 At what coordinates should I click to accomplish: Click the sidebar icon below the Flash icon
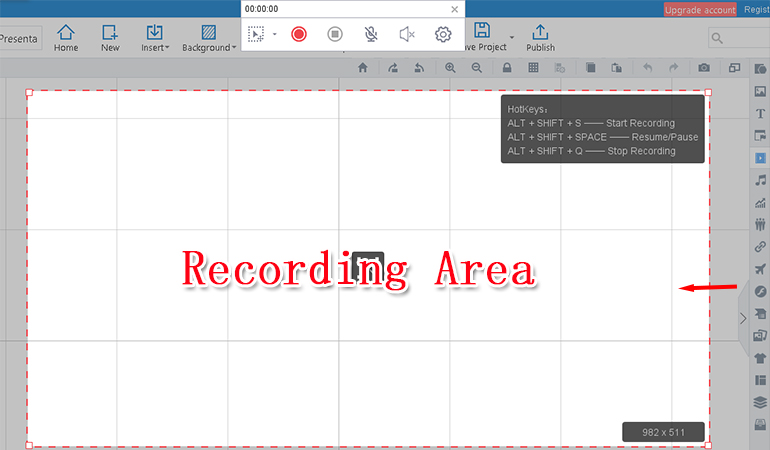pos(760,313)
